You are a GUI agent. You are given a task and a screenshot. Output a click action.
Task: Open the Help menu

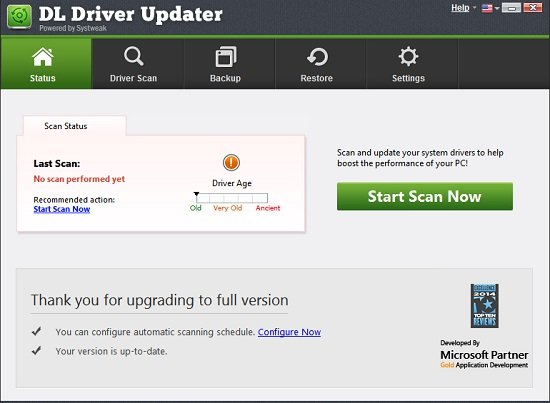pos(460,8)
